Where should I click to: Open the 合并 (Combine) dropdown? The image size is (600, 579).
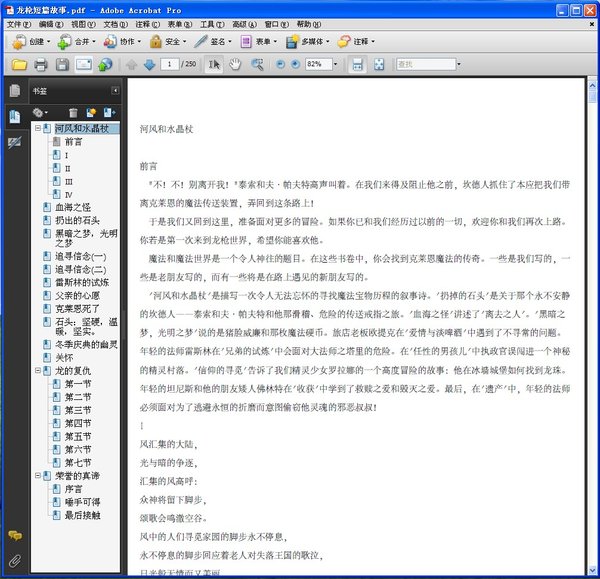click(x=77, y=41)
